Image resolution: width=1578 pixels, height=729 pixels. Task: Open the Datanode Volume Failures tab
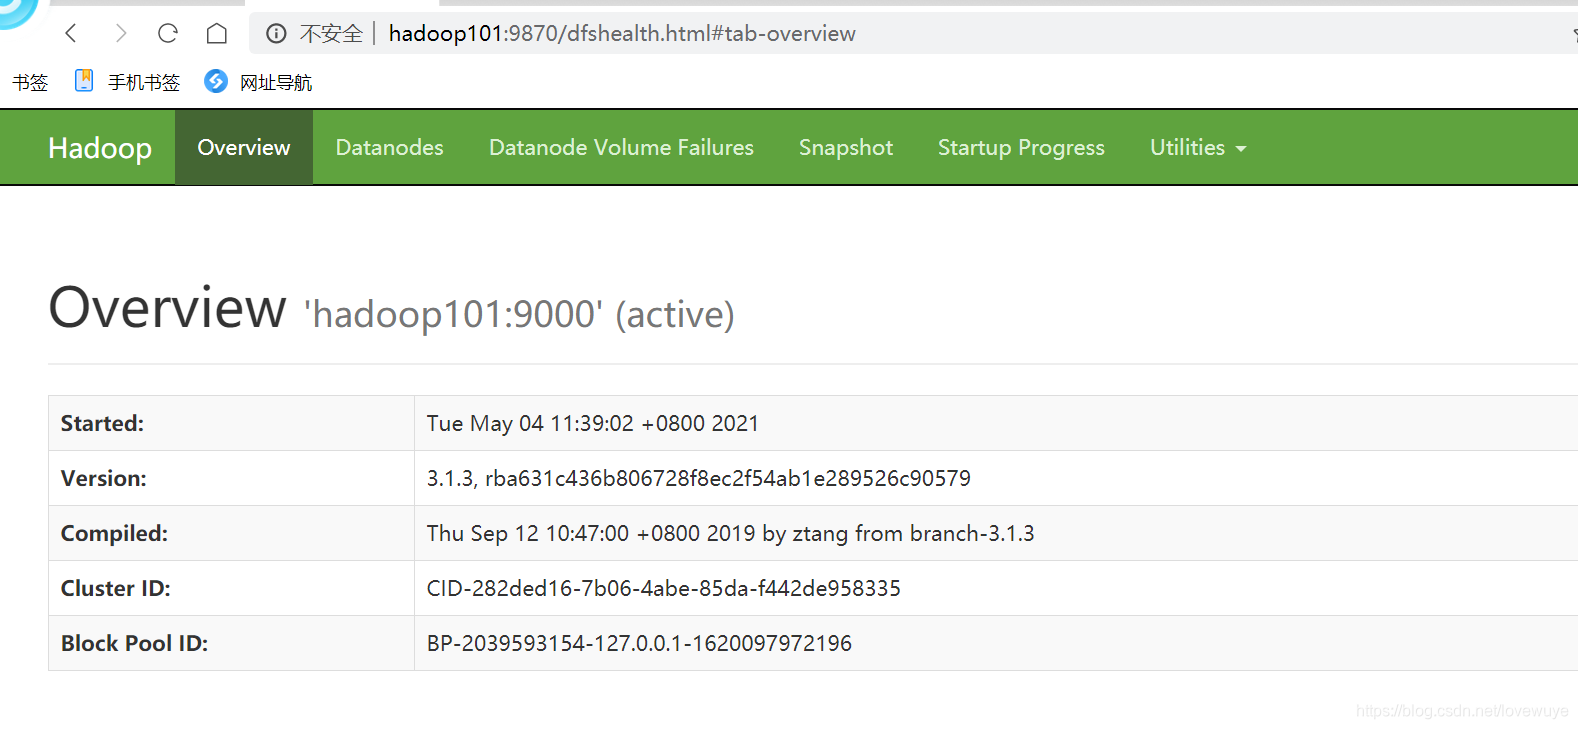click(x=621, y=147)
